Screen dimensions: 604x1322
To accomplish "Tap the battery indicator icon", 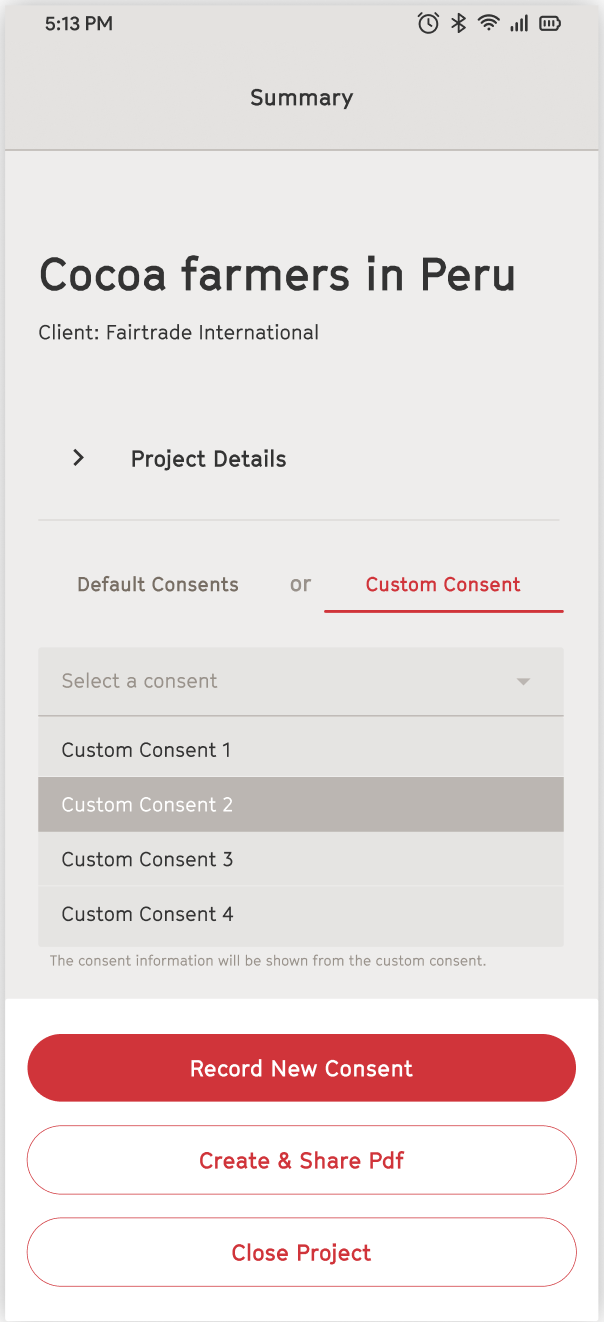I will (x=550, y=23).
